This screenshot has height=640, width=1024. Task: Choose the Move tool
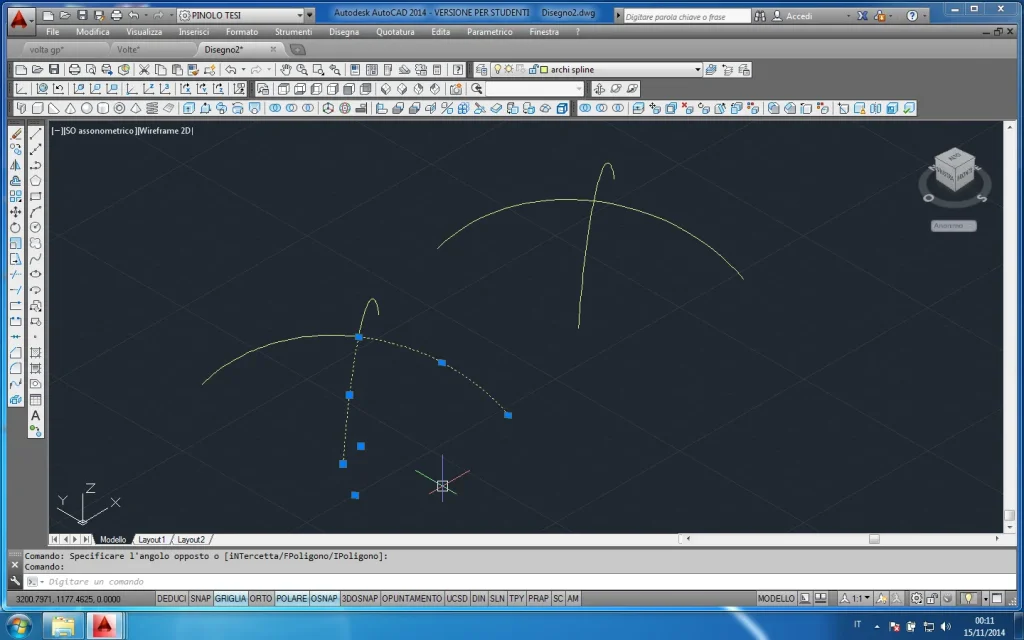(15, 212)
